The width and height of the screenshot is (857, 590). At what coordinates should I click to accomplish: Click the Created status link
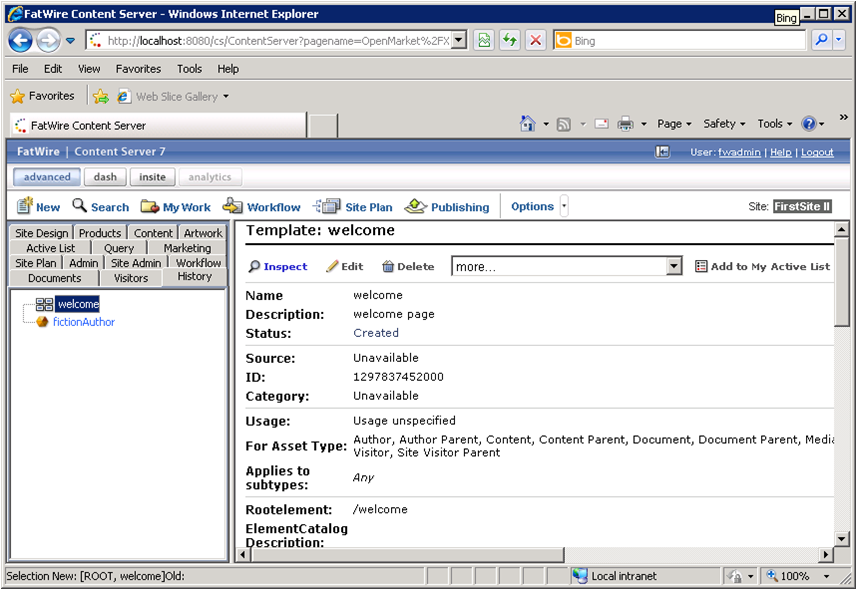point(376,333)
